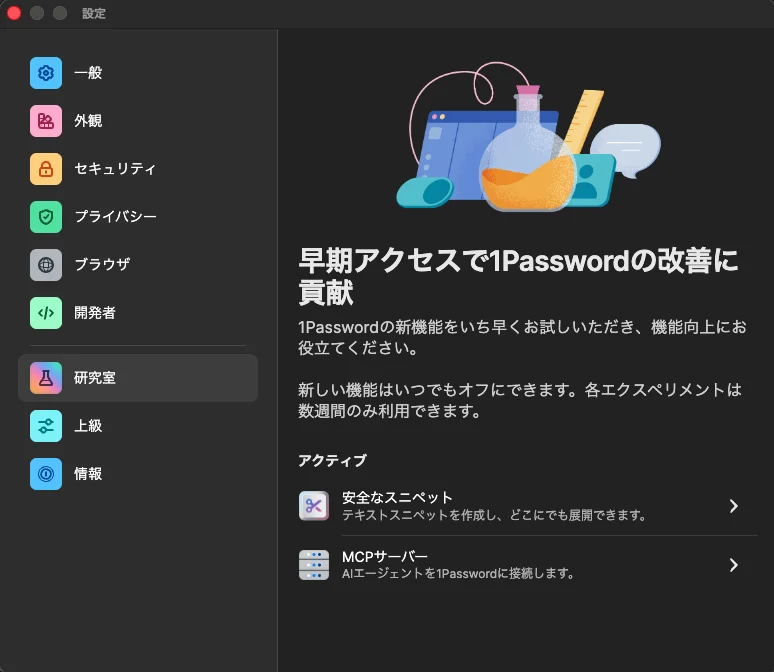Screen dimensions: 774x672
Task: Show the 情報 about section label
Action: click(88, 474)
